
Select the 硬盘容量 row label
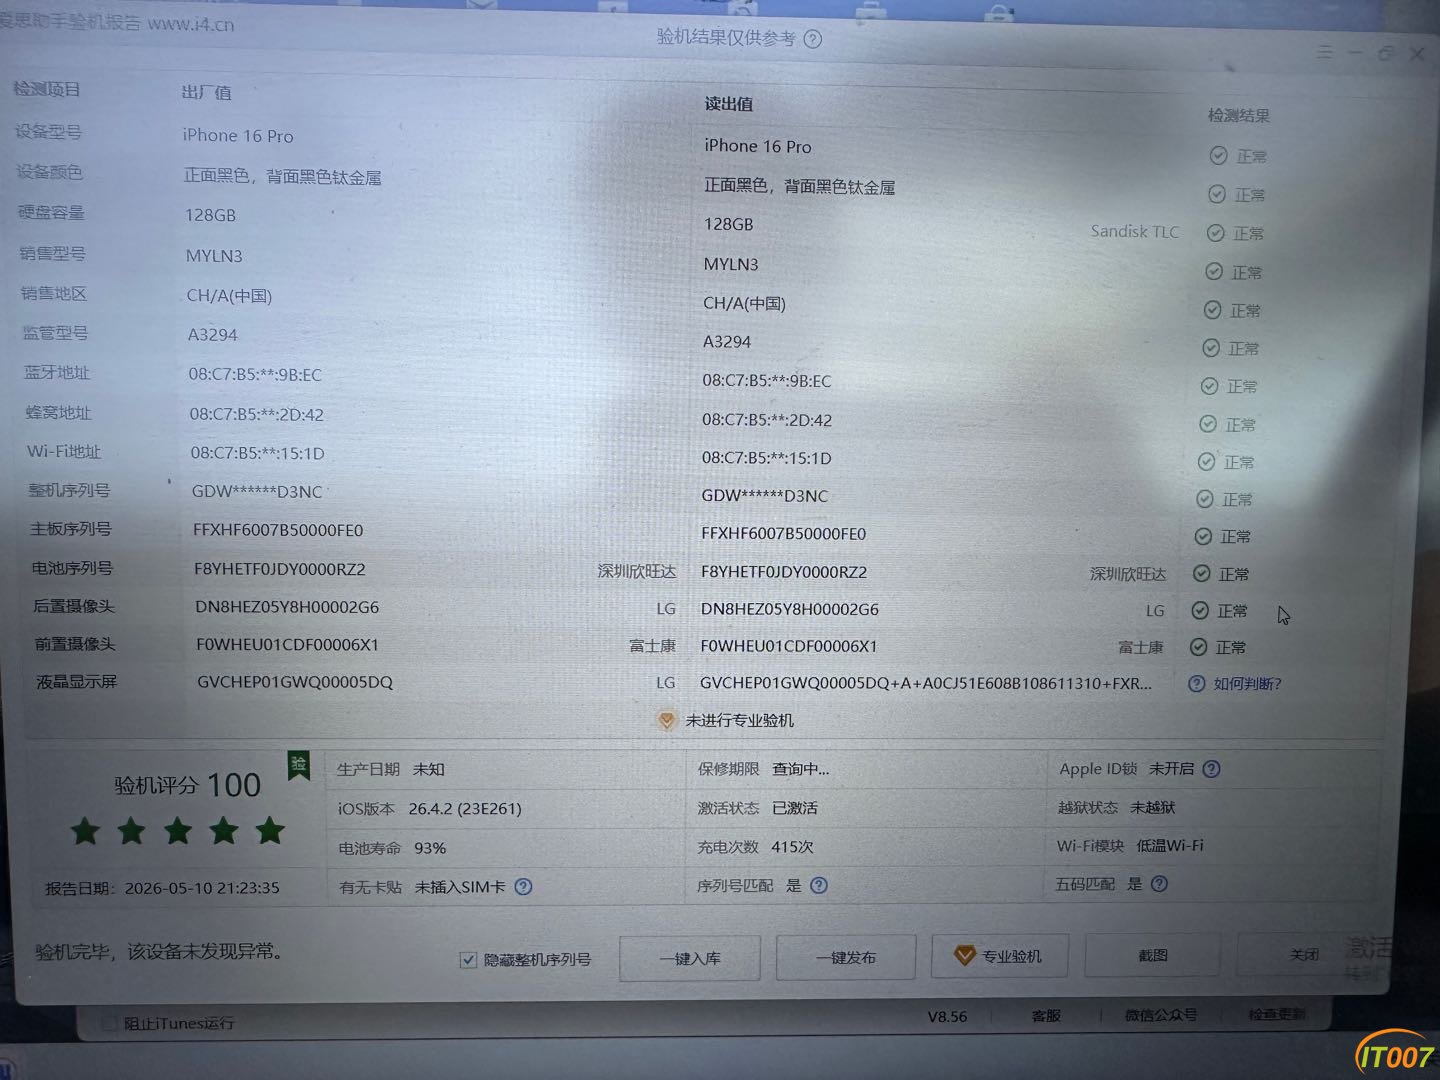coord(51,212)
